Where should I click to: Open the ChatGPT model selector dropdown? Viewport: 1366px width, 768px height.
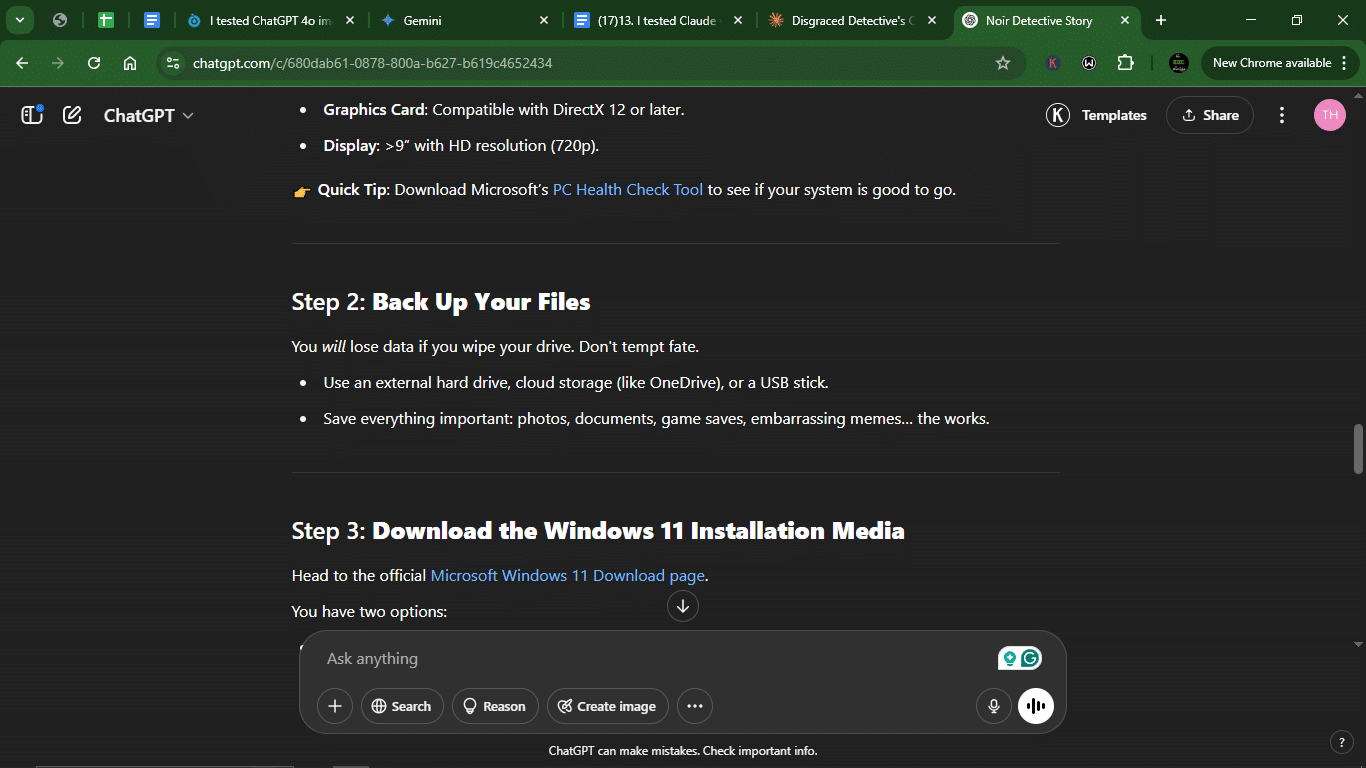148,115
